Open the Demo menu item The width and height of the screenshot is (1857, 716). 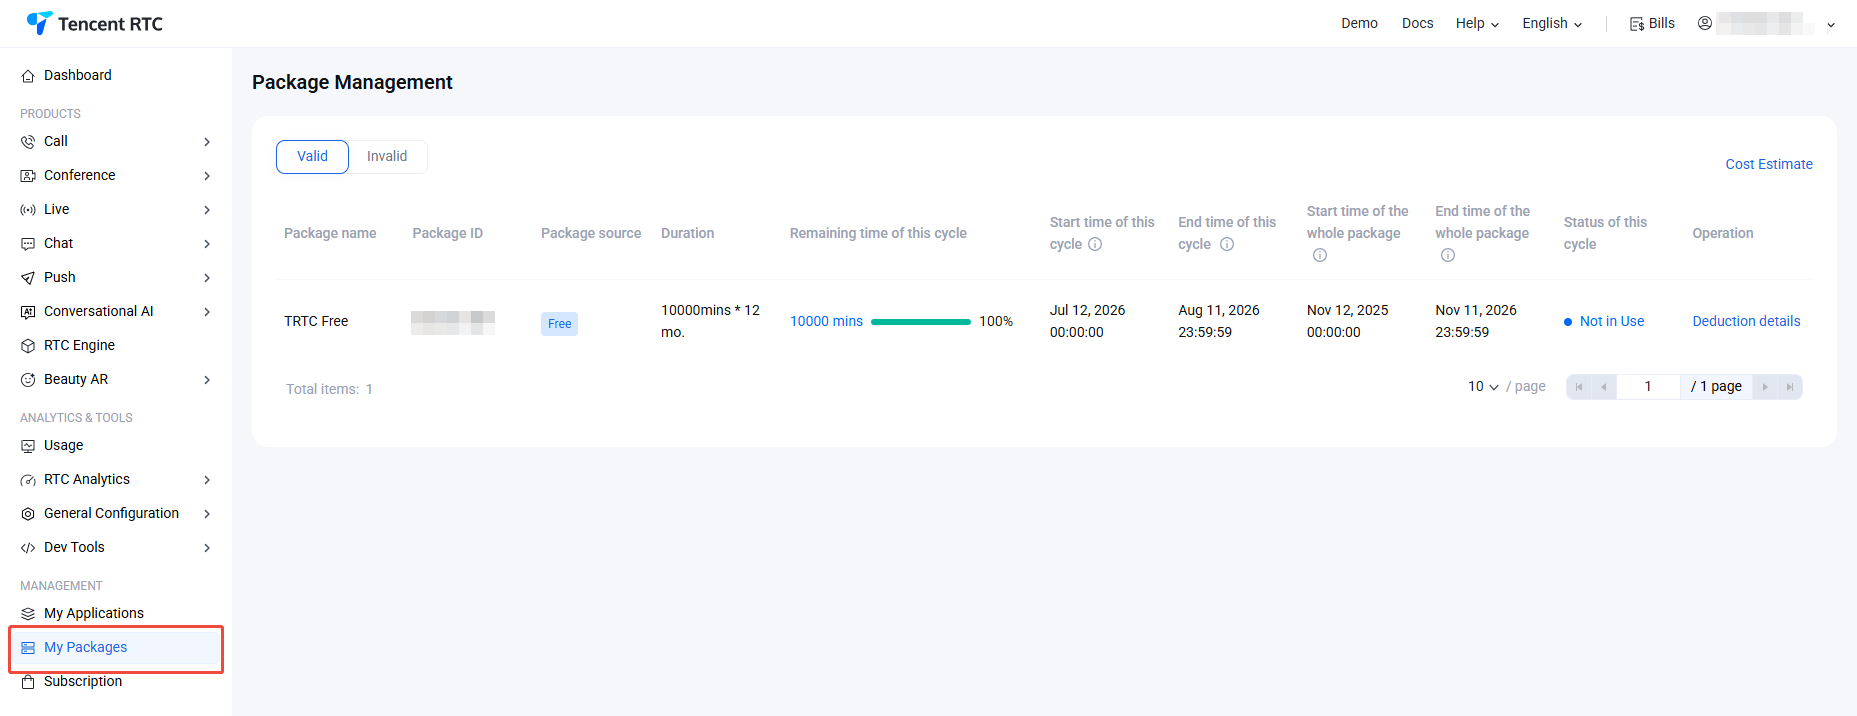1359,23
